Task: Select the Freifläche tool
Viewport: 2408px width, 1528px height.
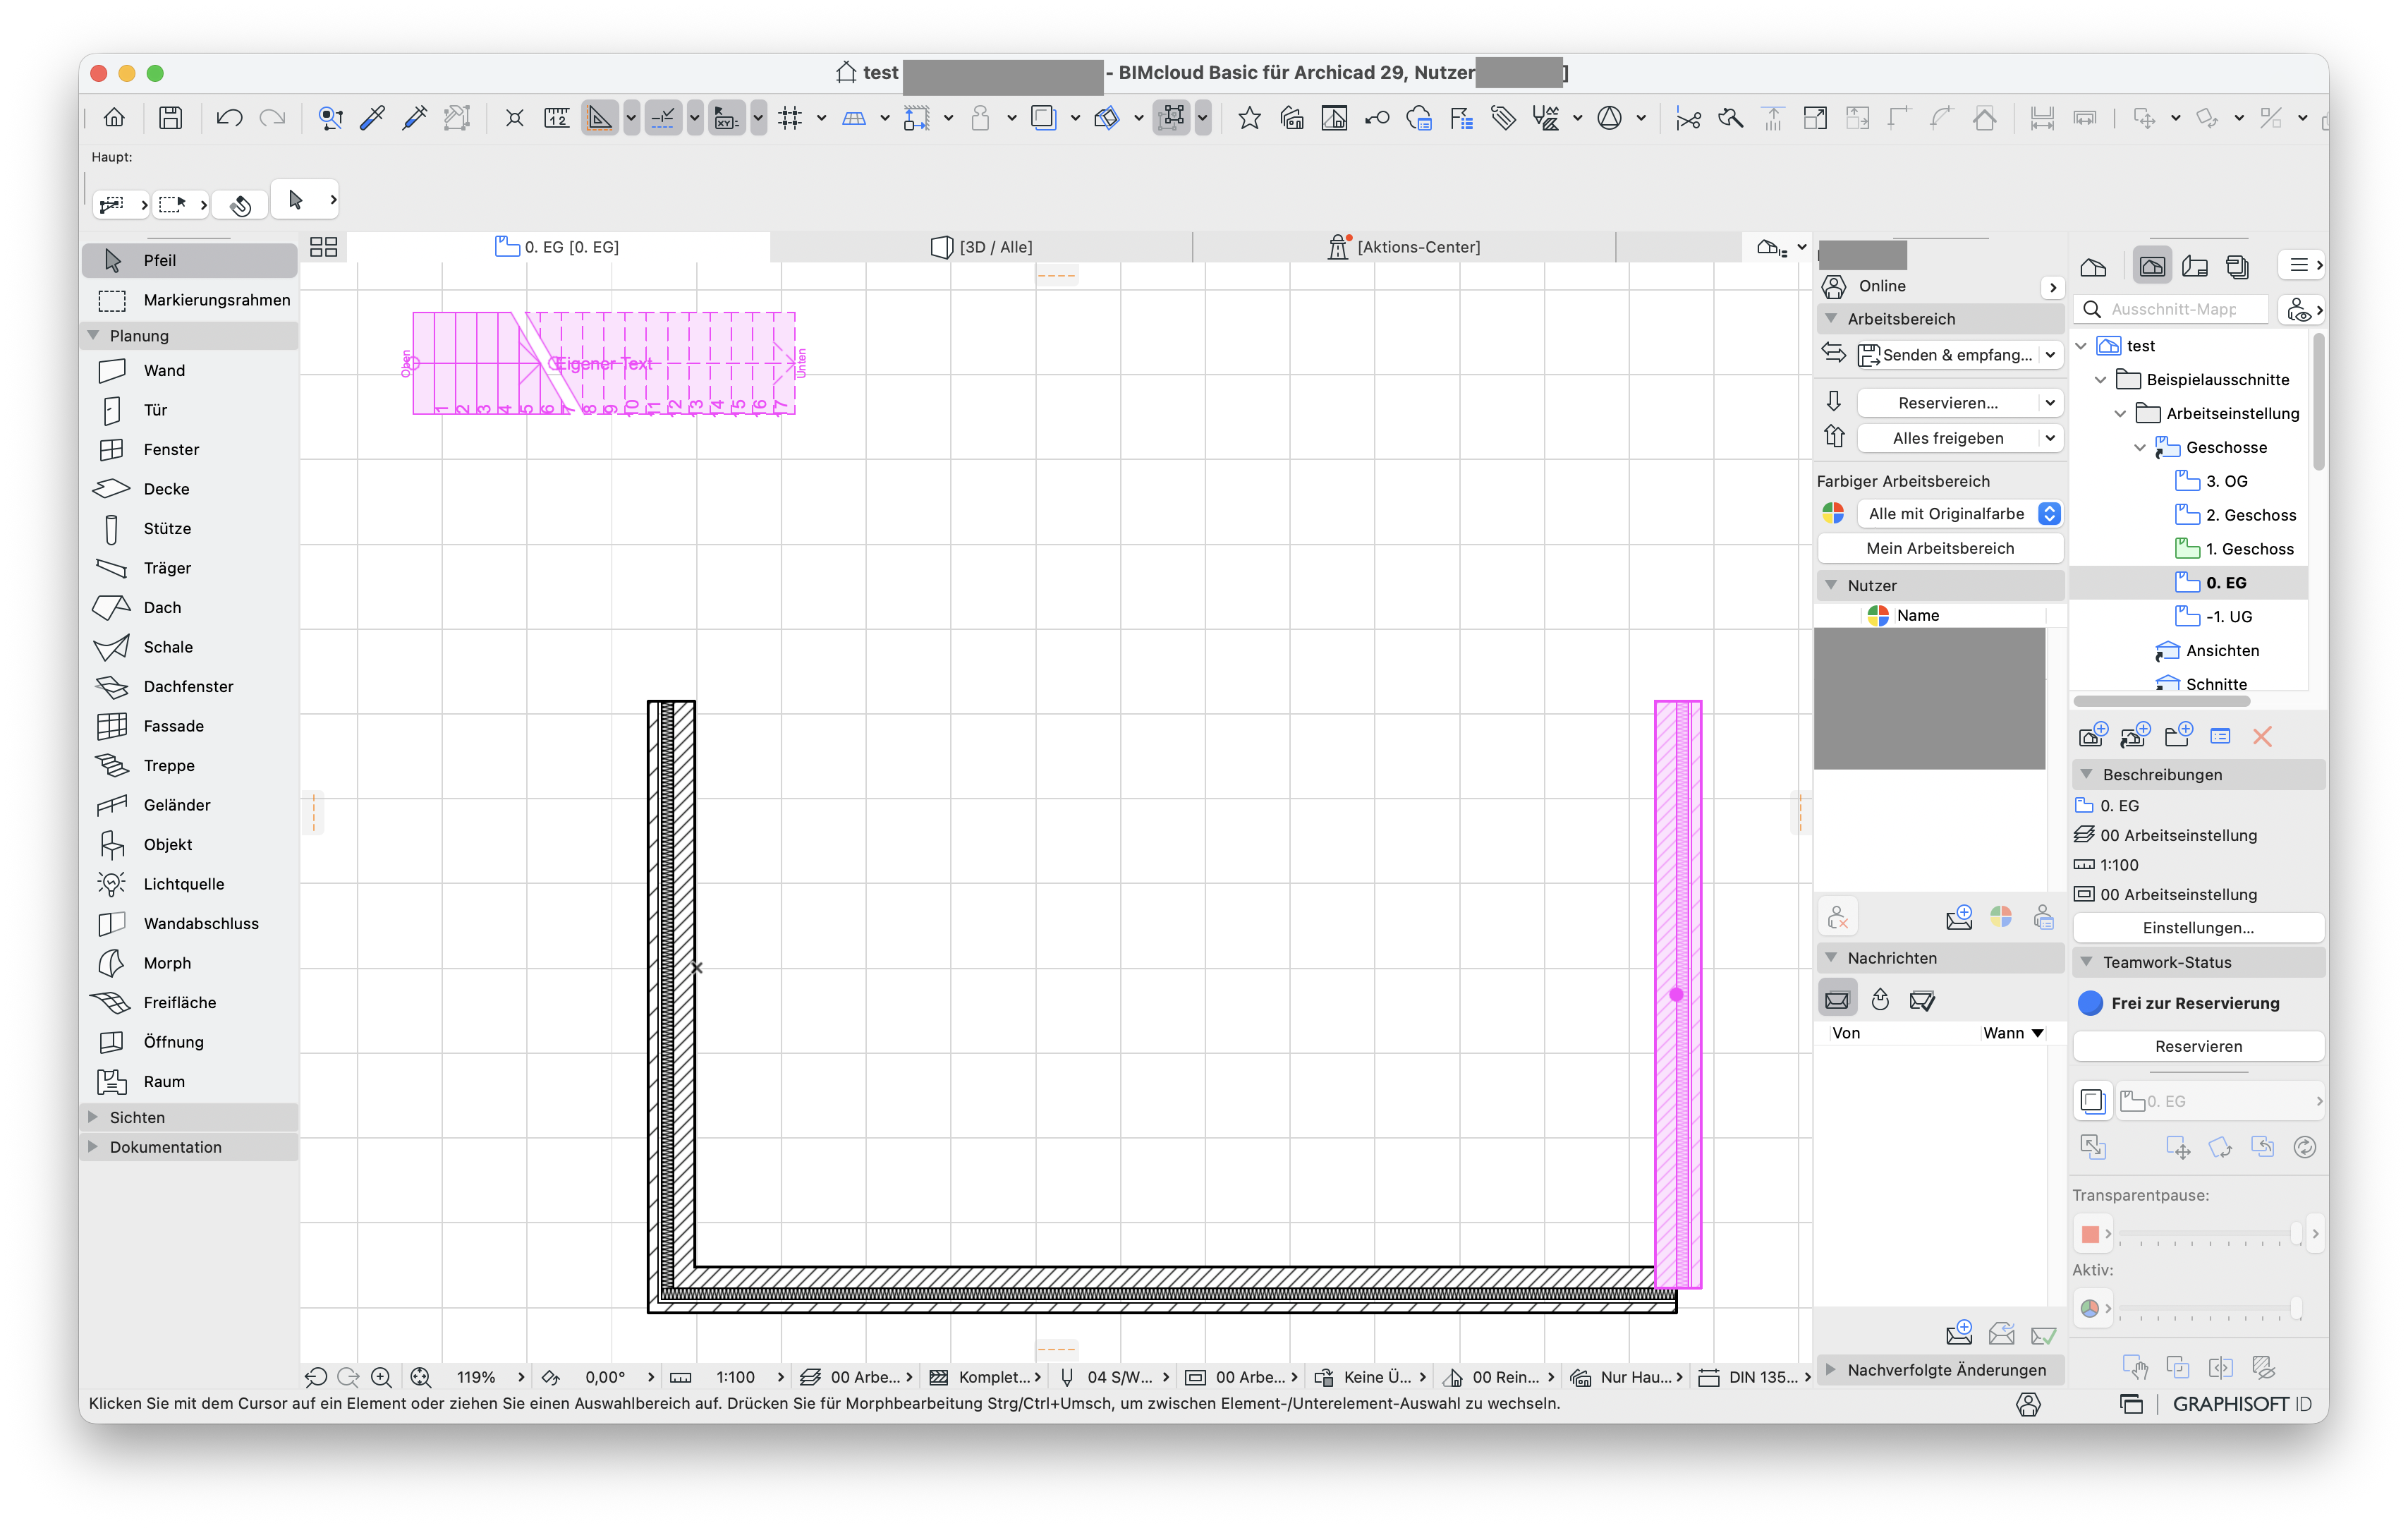Action: tap(190, 1002)
